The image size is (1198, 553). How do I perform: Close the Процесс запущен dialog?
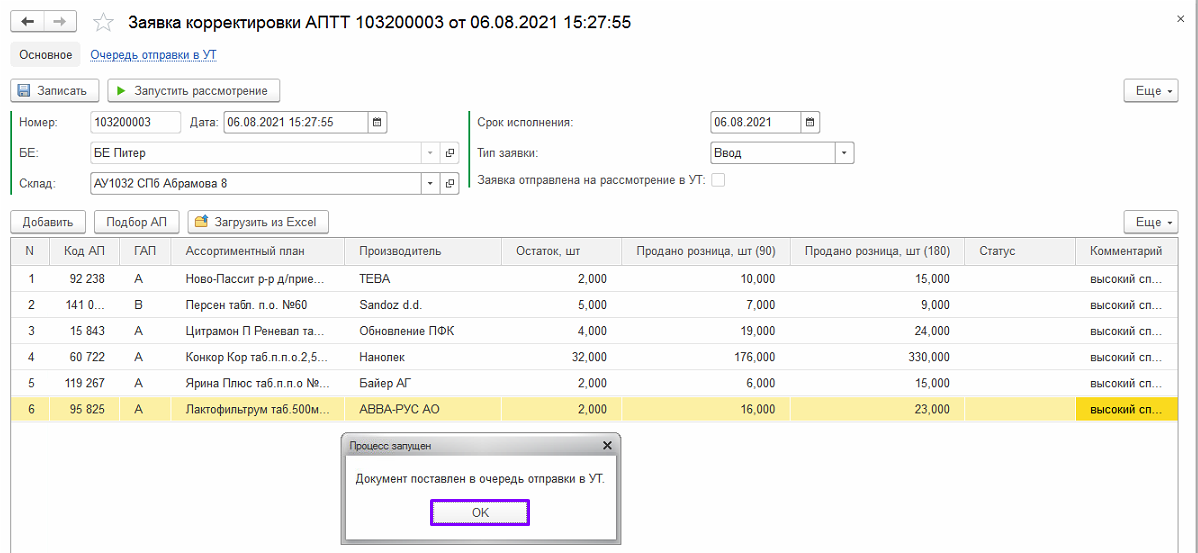[607, 445]
